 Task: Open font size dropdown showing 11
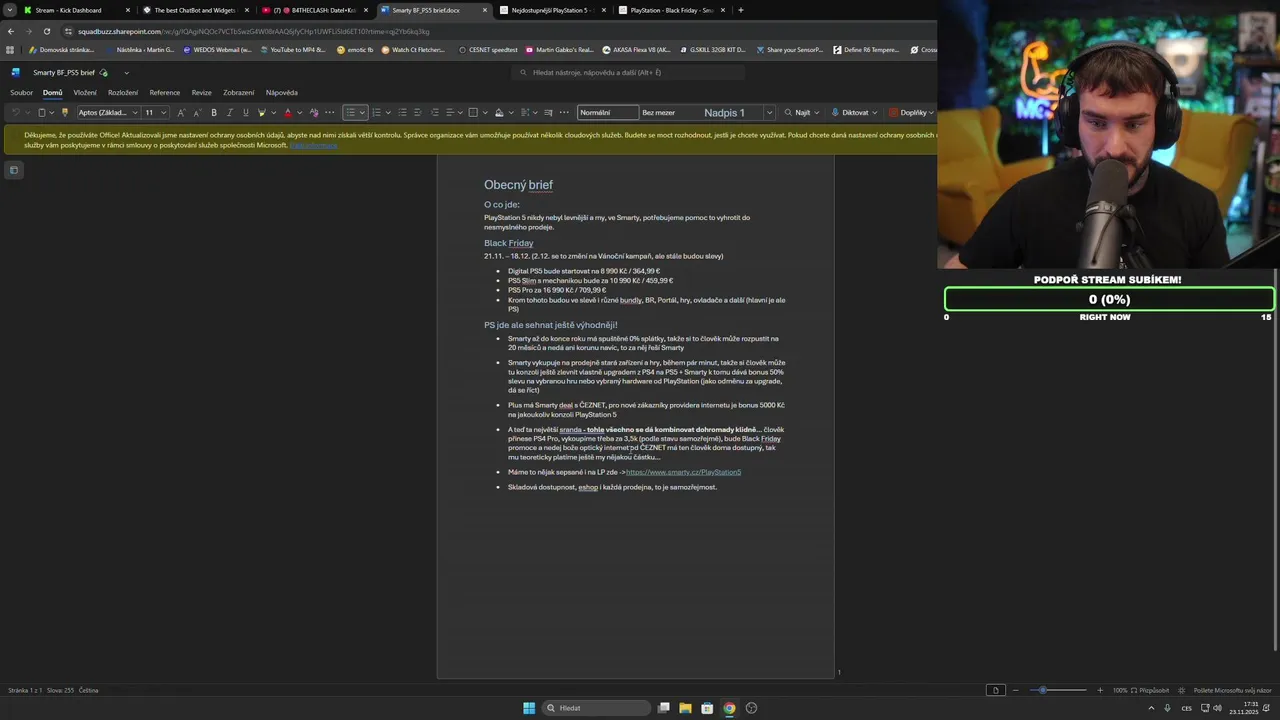point(155,112)
